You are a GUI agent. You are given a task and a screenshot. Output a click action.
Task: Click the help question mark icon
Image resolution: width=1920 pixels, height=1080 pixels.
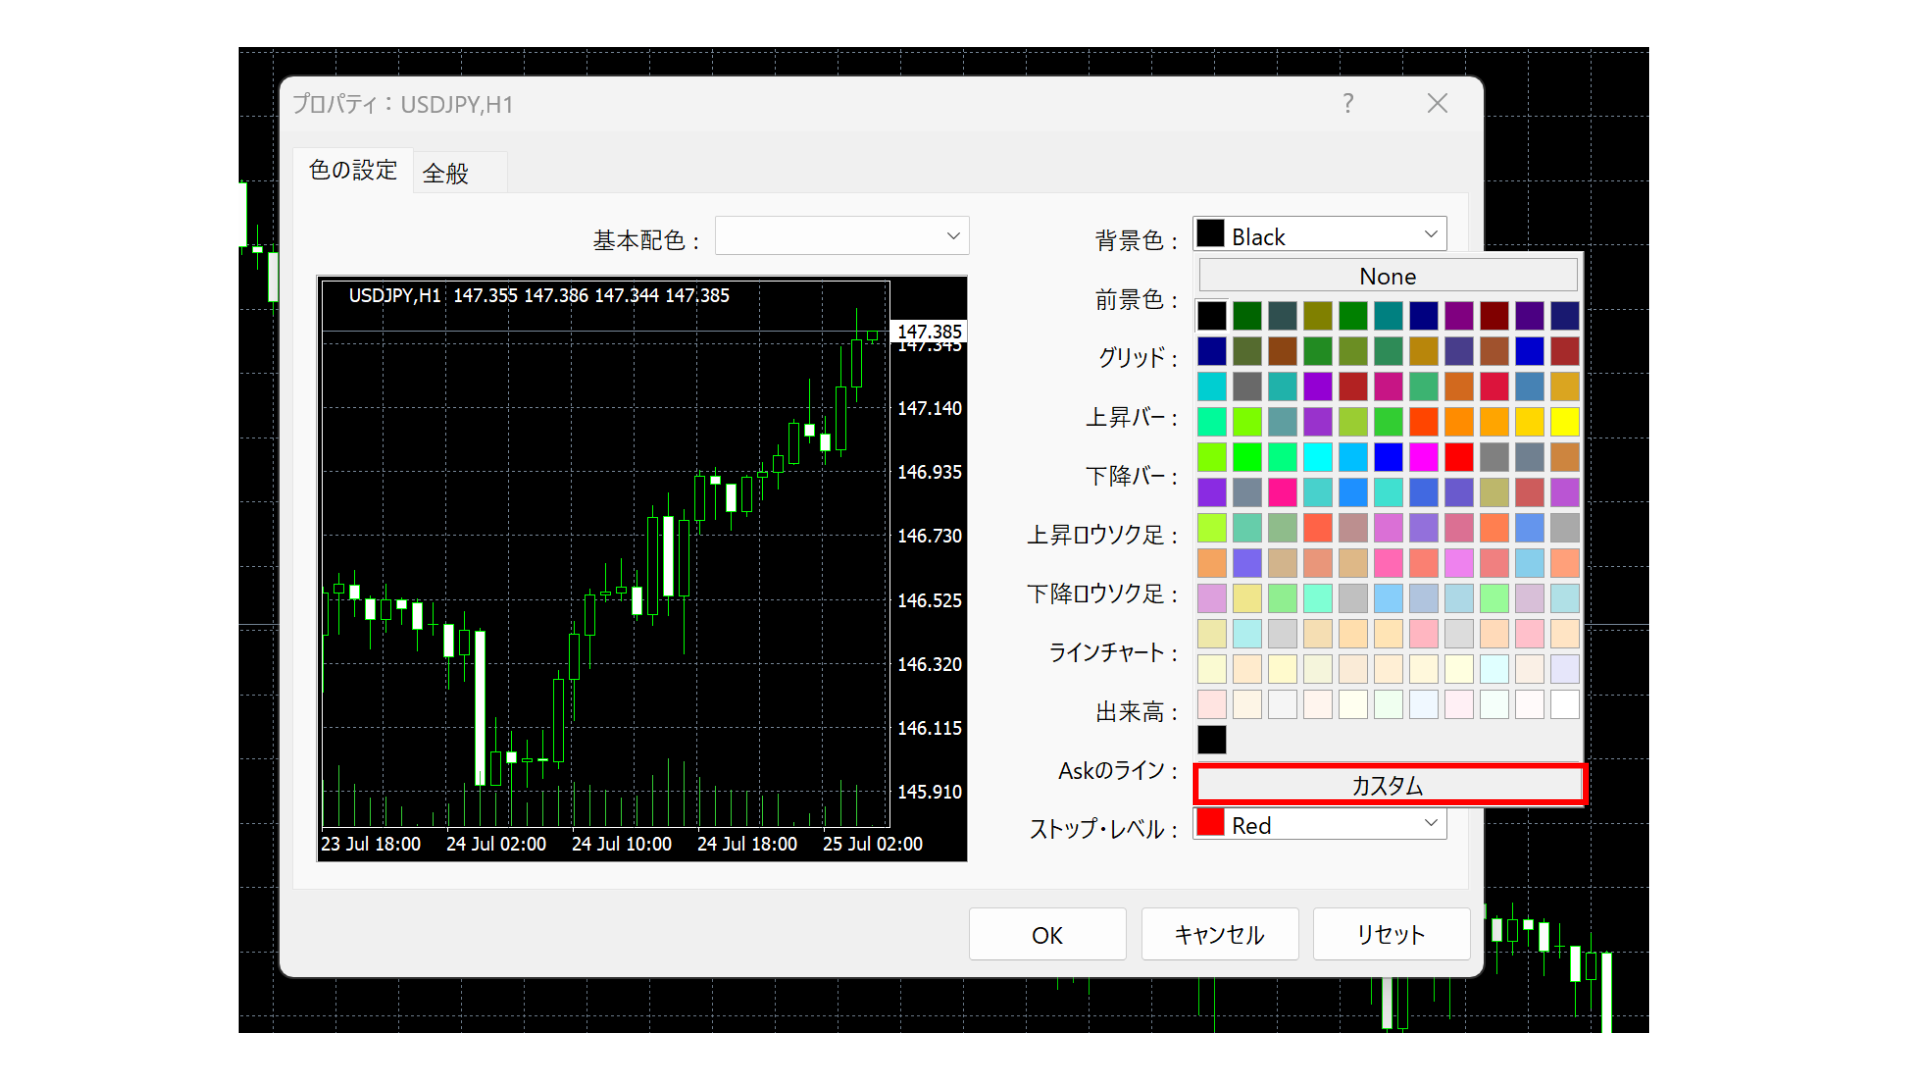click(1348, 103)
